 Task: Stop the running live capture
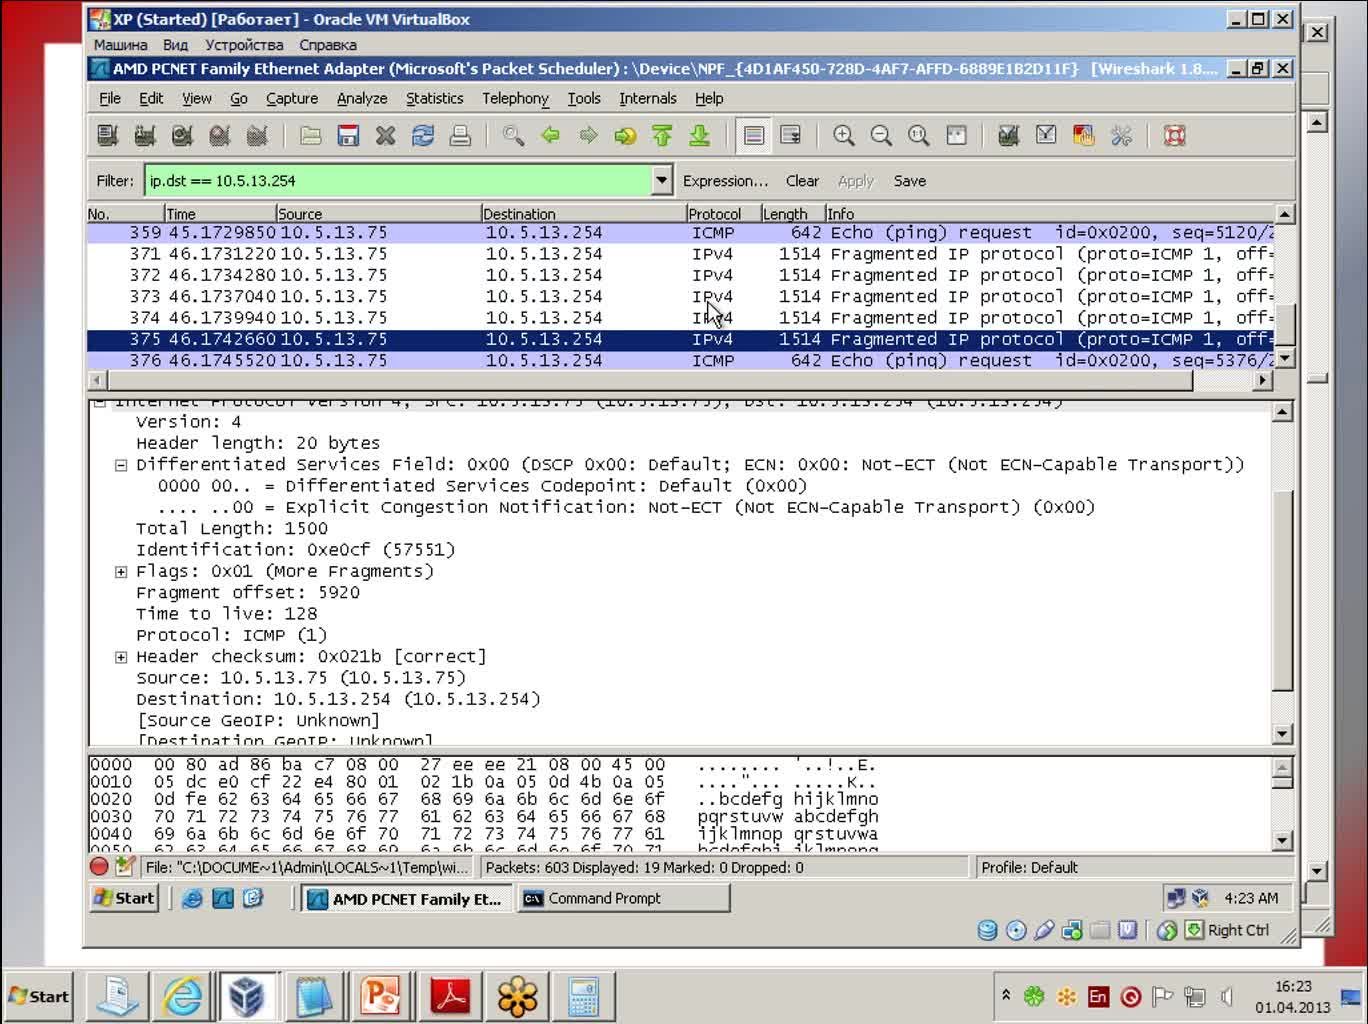pyautogui.click(x=219, y=136)
